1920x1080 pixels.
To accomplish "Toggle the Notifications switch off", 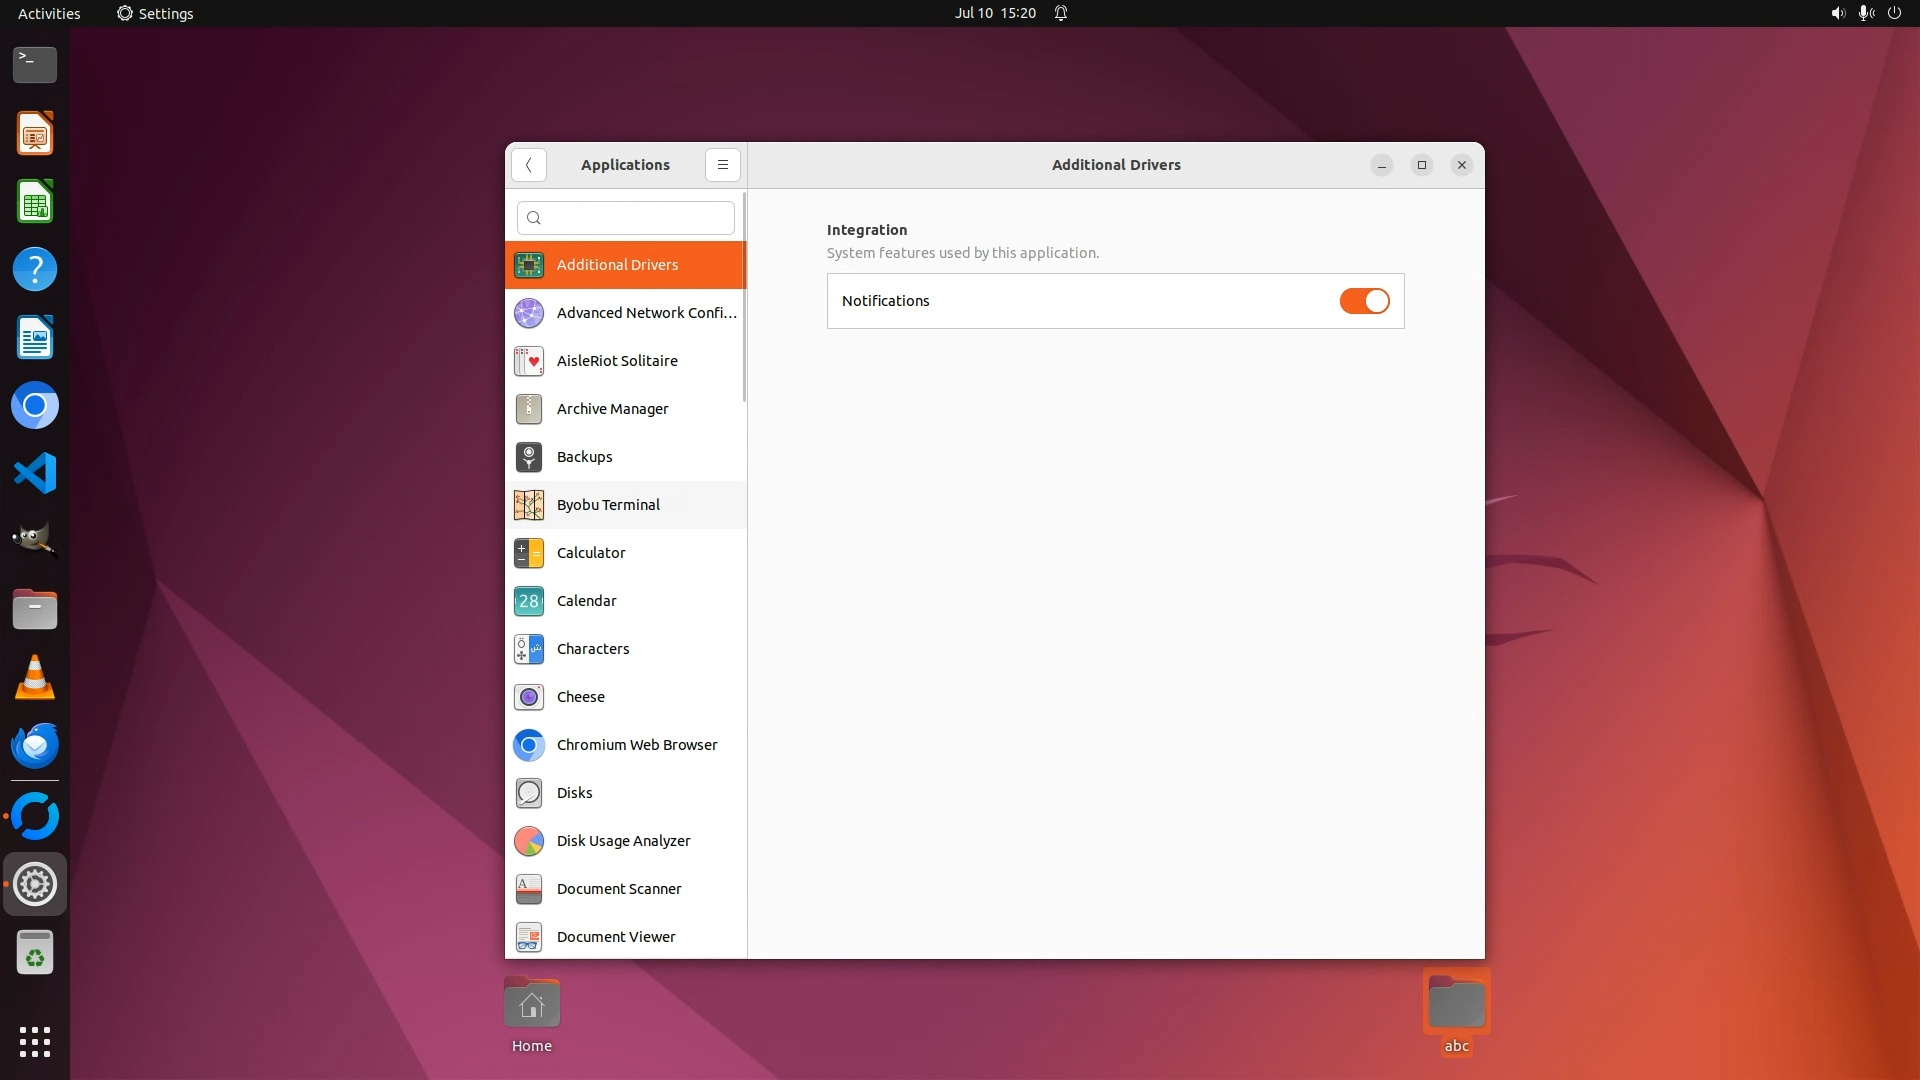I will pos(1364,301).
